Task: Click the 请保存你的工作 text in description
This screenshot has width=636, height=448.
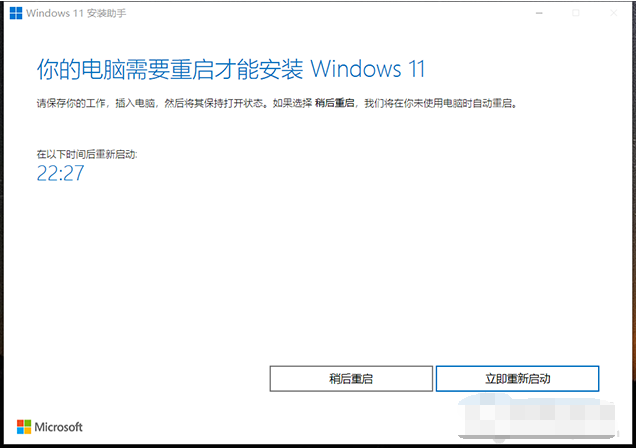Action: tap(71, 103)
